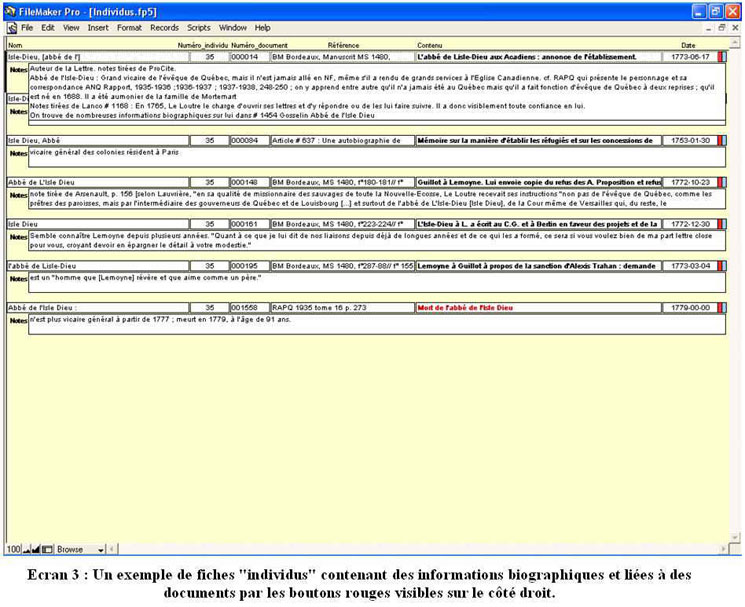The height and width of the screenshot is (607, 745).
Task: Click the "Numéro_document" column header
Action: (x=259, y=46)
